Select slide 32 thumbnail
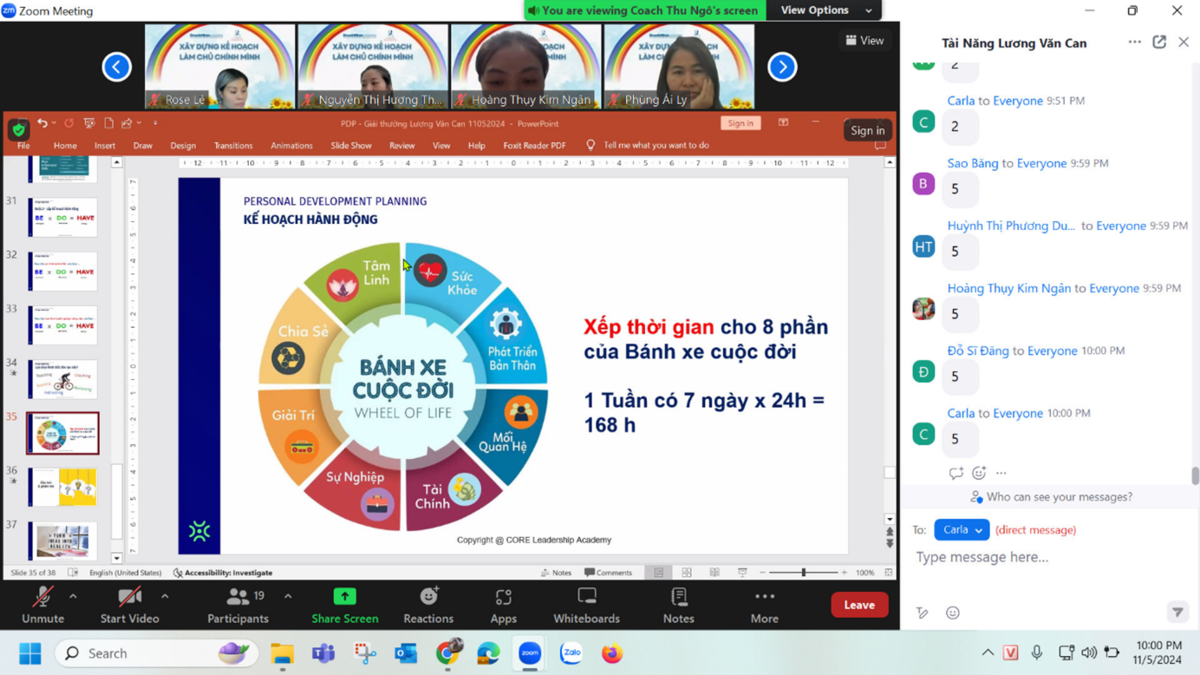 coord(62,271)
